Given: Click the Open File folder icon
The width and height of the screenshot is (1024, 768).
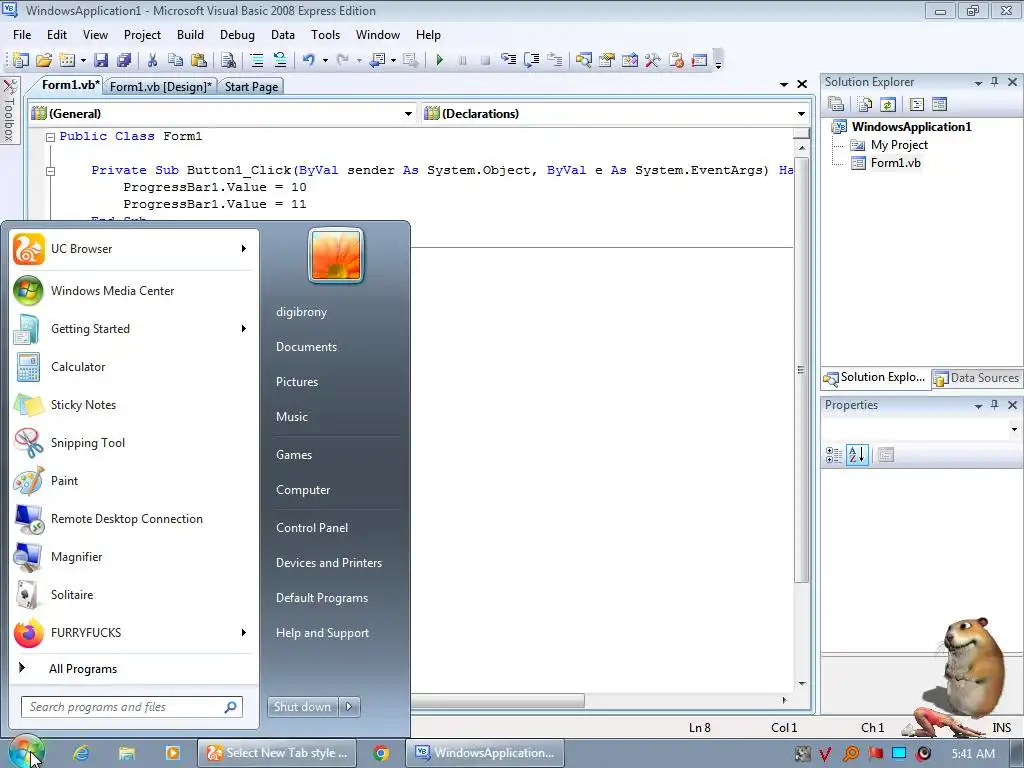Looking at the screenshot, I should tap(44, 60).
